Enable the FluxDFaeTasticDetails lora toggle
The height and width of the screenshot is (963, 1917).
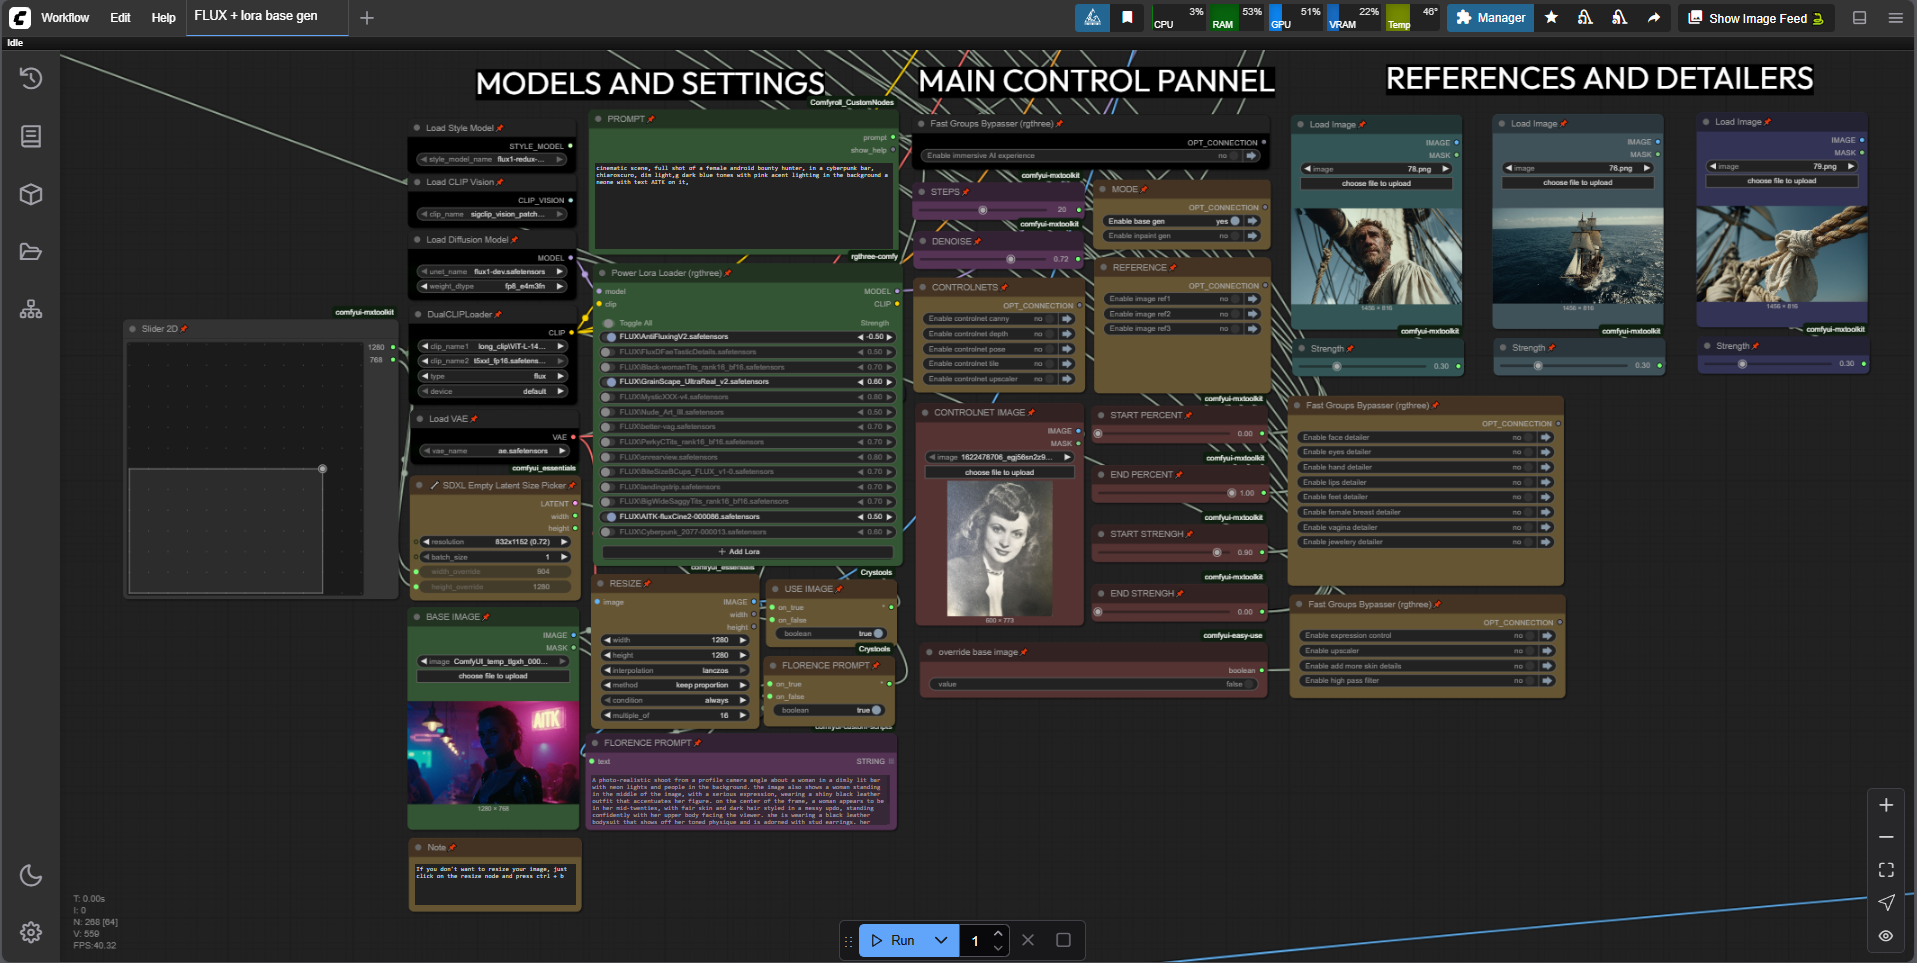pyautogui.click(x=609, y=352)
